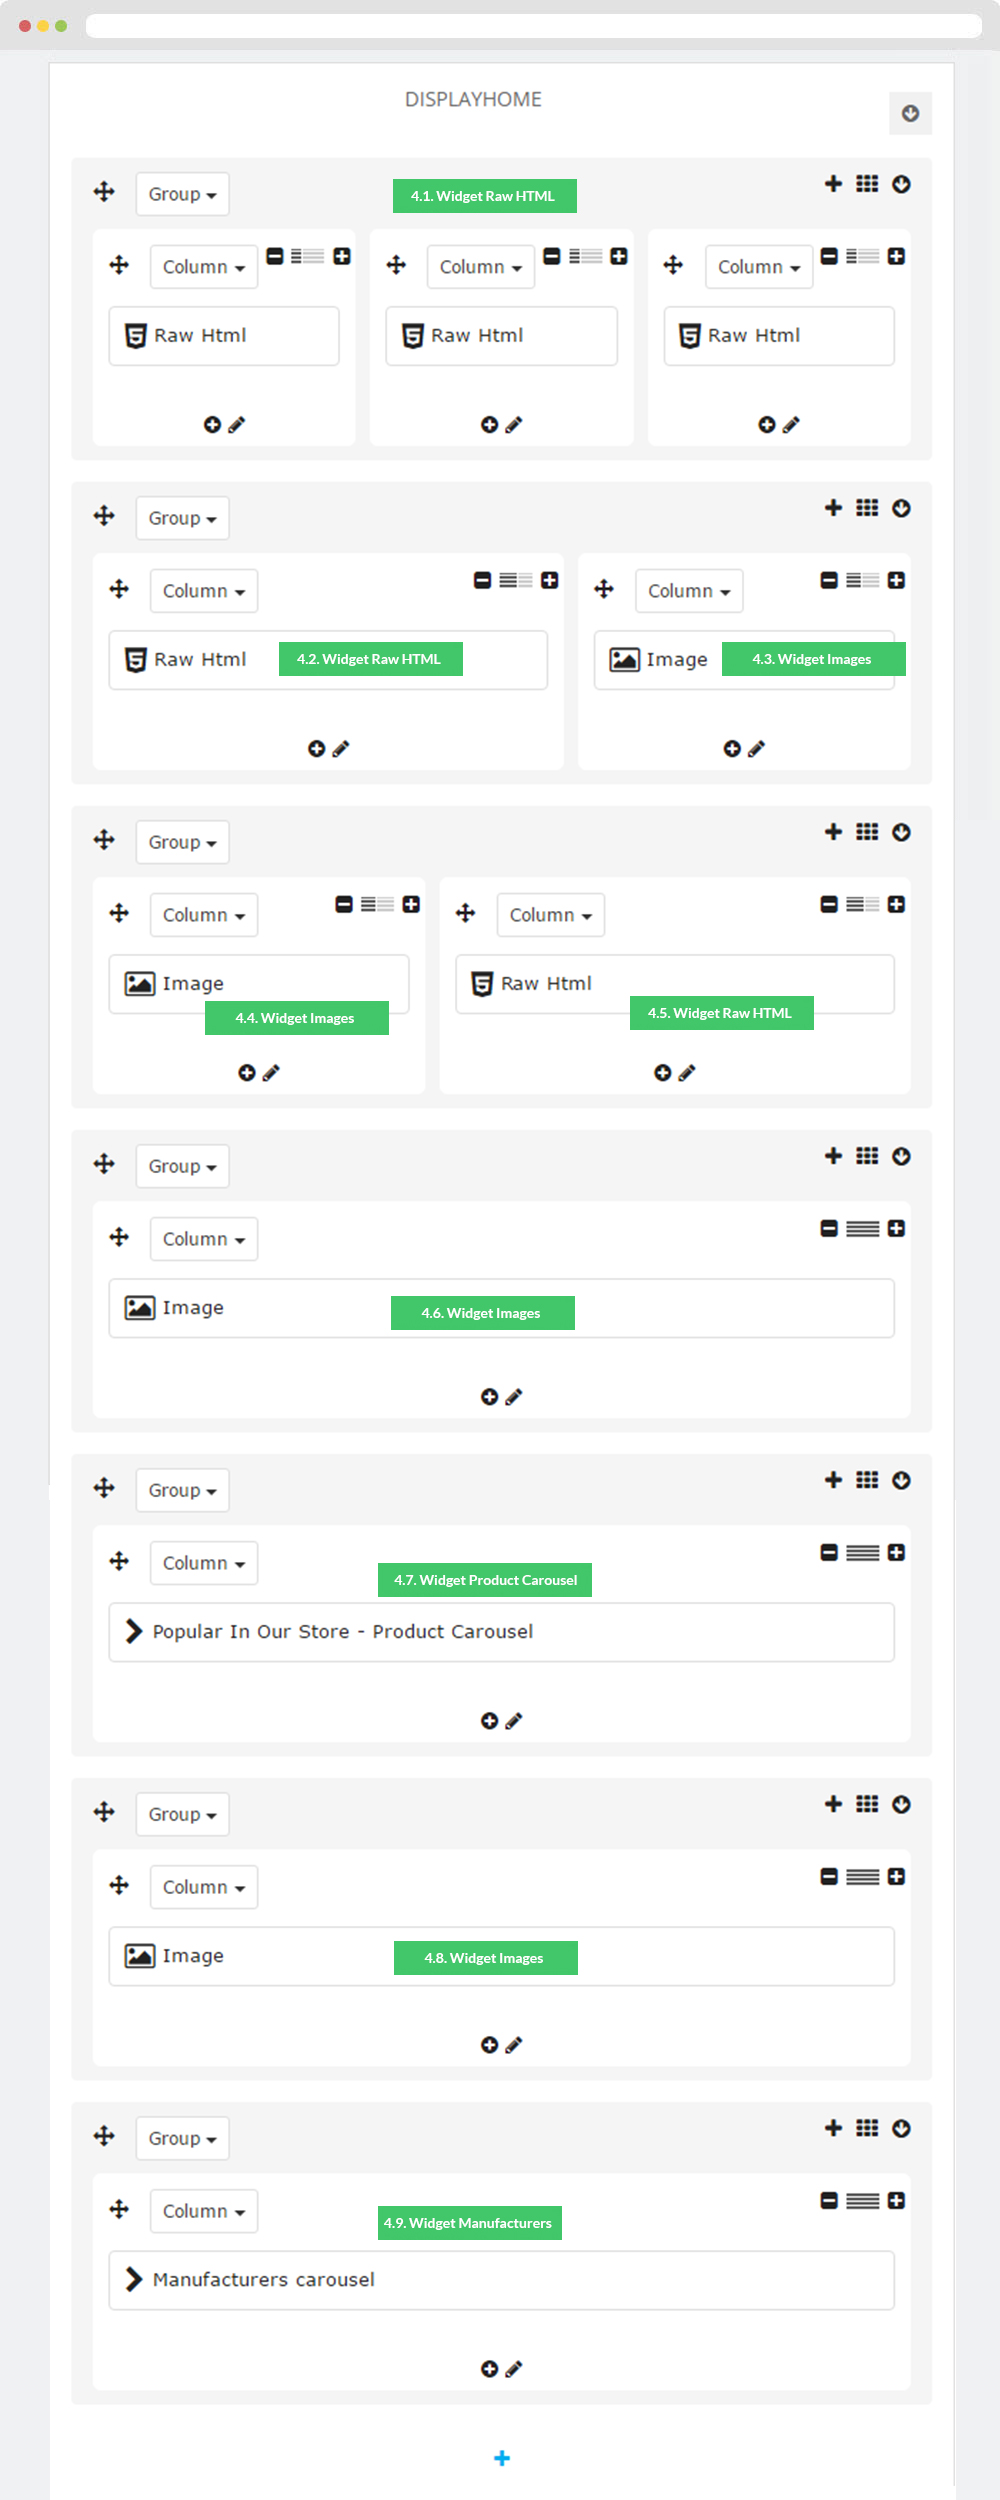Increase width of the 4.3 Image column
1000x2500 pixels.
click(x=896, y=580)
